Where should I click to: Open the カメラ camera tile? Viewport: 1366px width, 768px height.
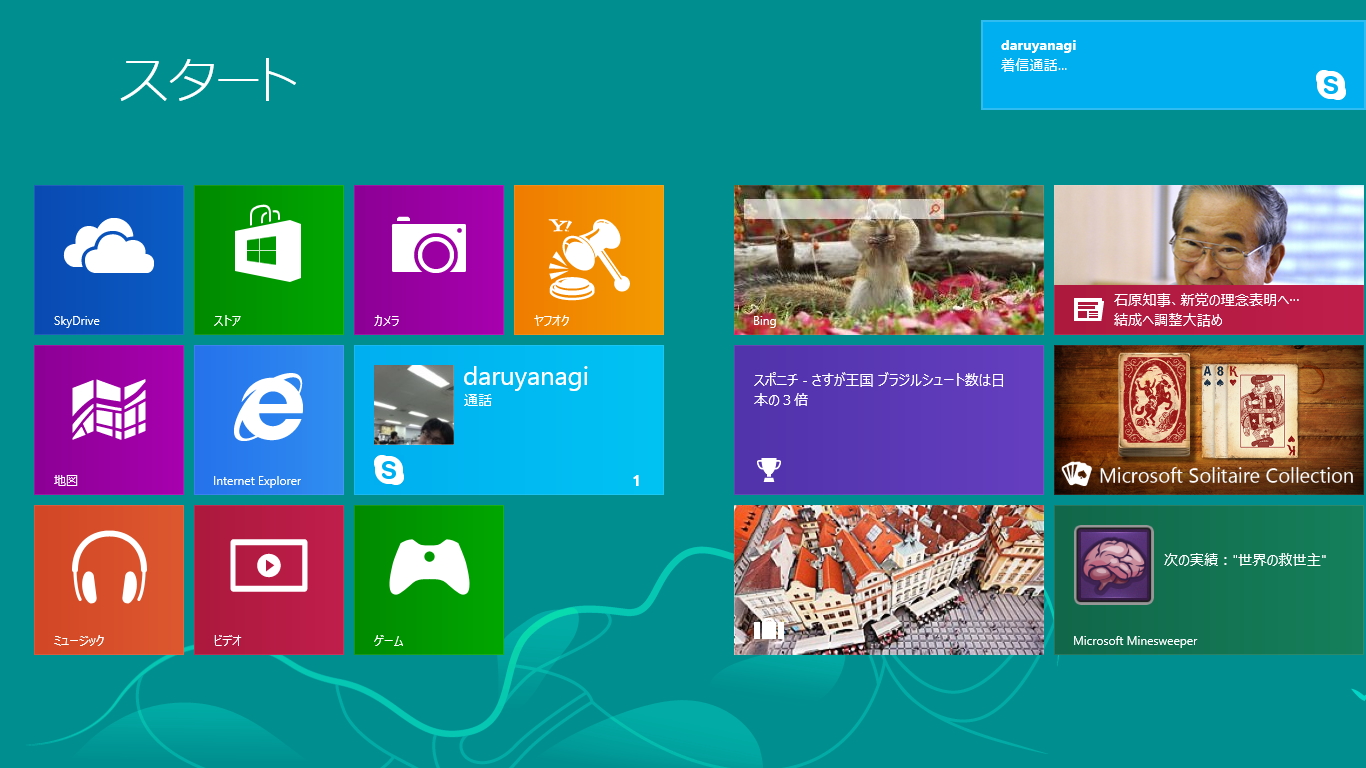(429, 260)
